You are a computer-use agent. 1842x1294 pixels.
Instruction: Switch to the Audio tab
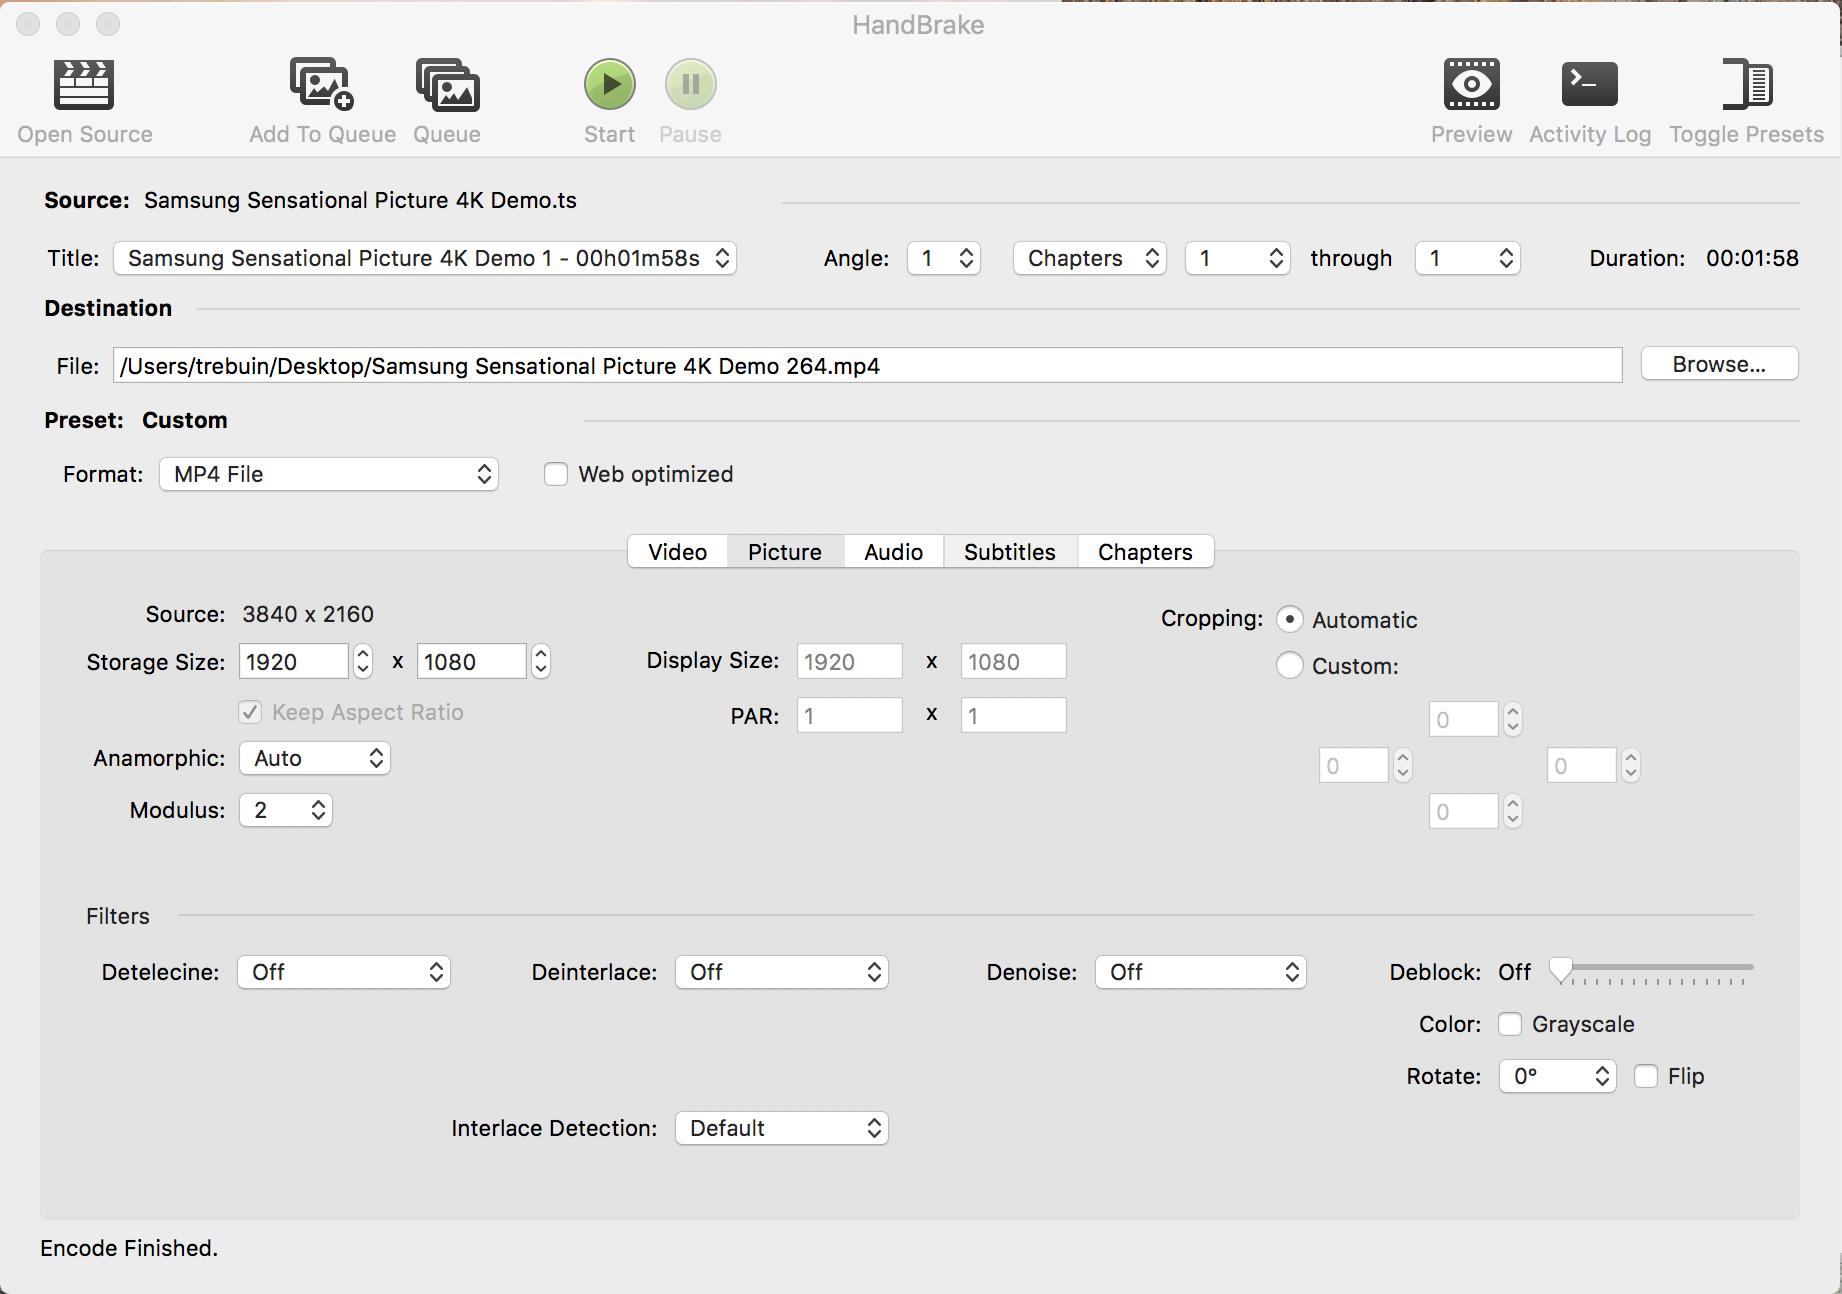893,552
